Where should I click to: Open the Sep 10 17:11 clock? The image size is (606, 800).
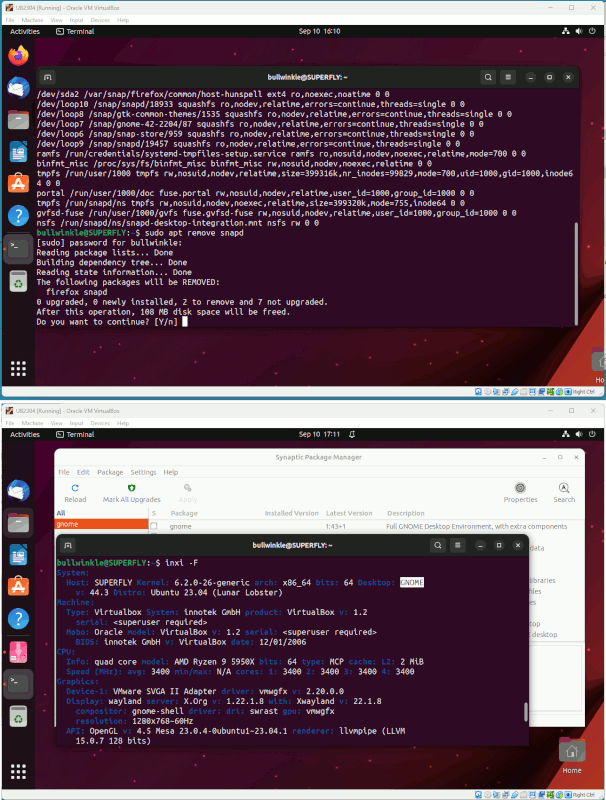tap(319, 434)
